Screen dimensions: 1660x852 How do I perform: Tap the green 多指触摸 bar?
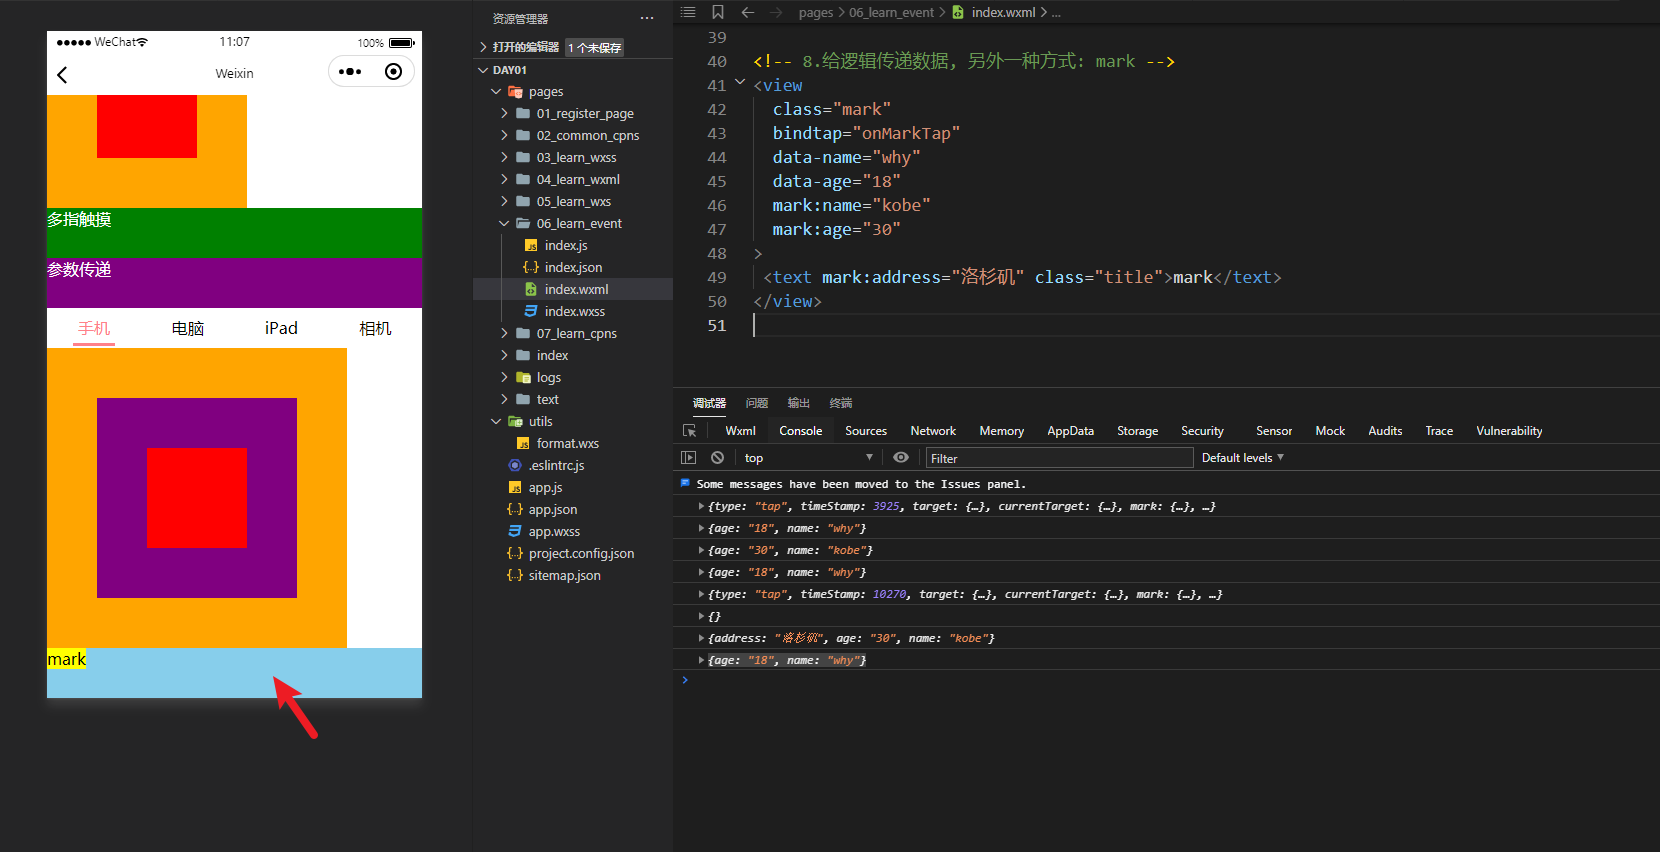[x=234, y=233]
